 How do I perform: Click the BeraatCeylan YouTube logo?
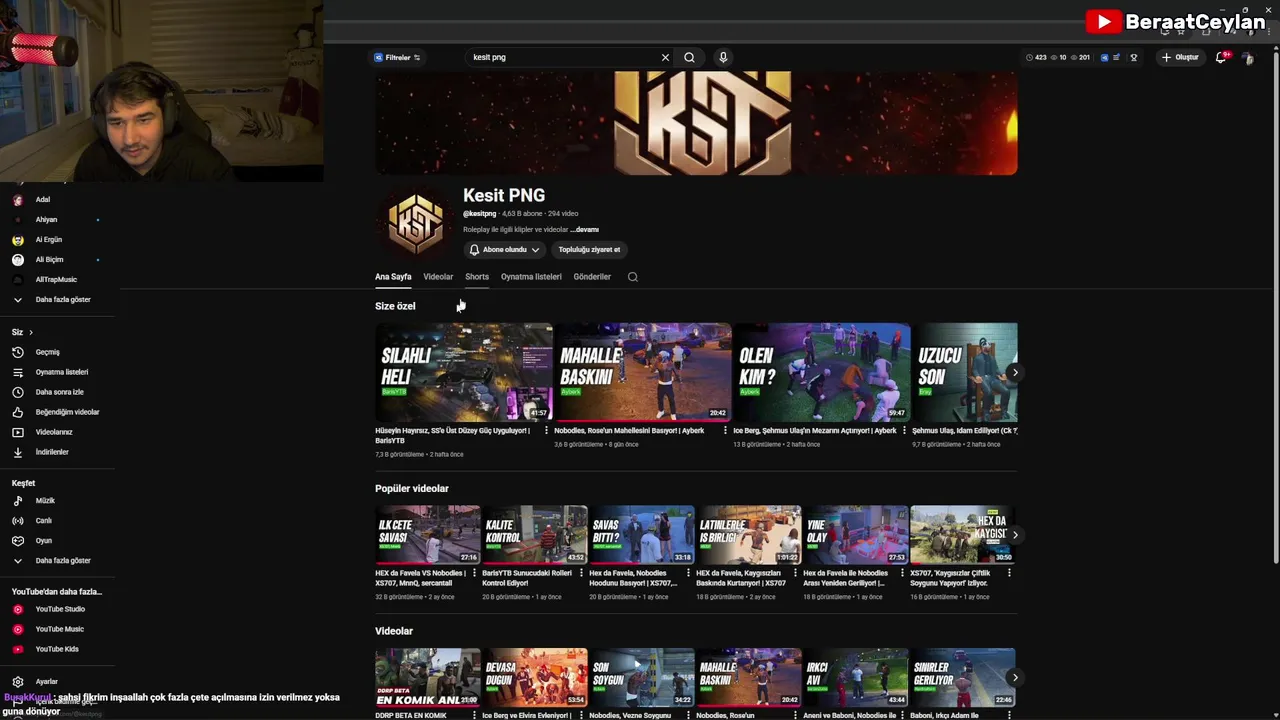point(1176,22)
